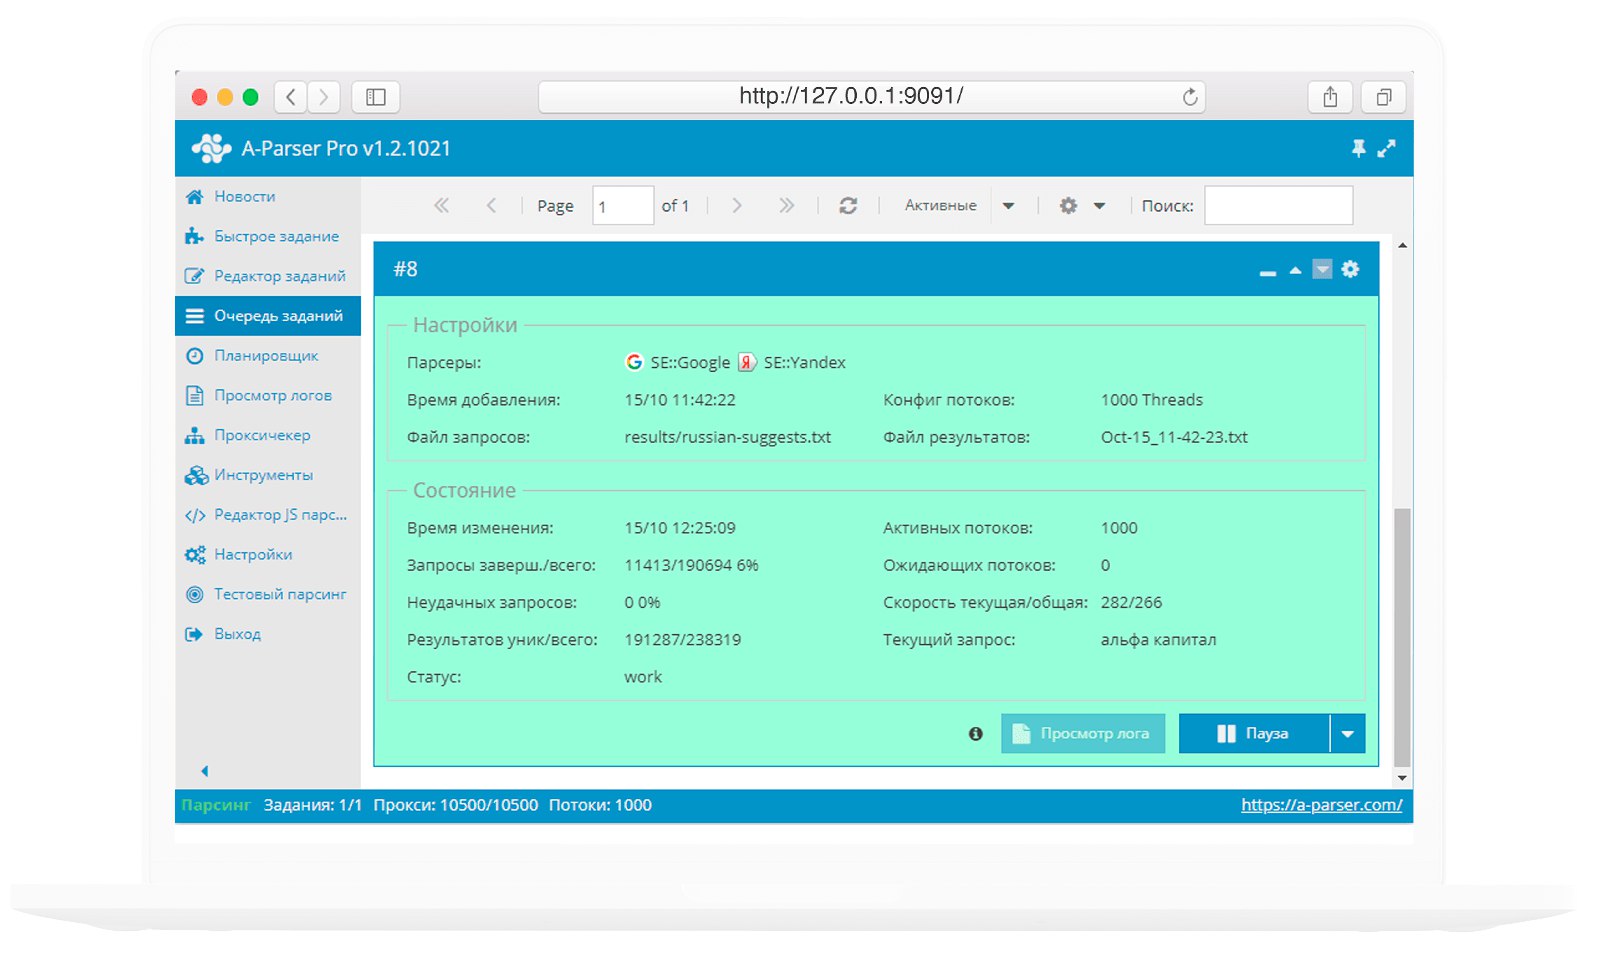Click the Тестовый парсинг target icon
The height and width of the screenshot is (960, 1600).
(x=195, y=595)
